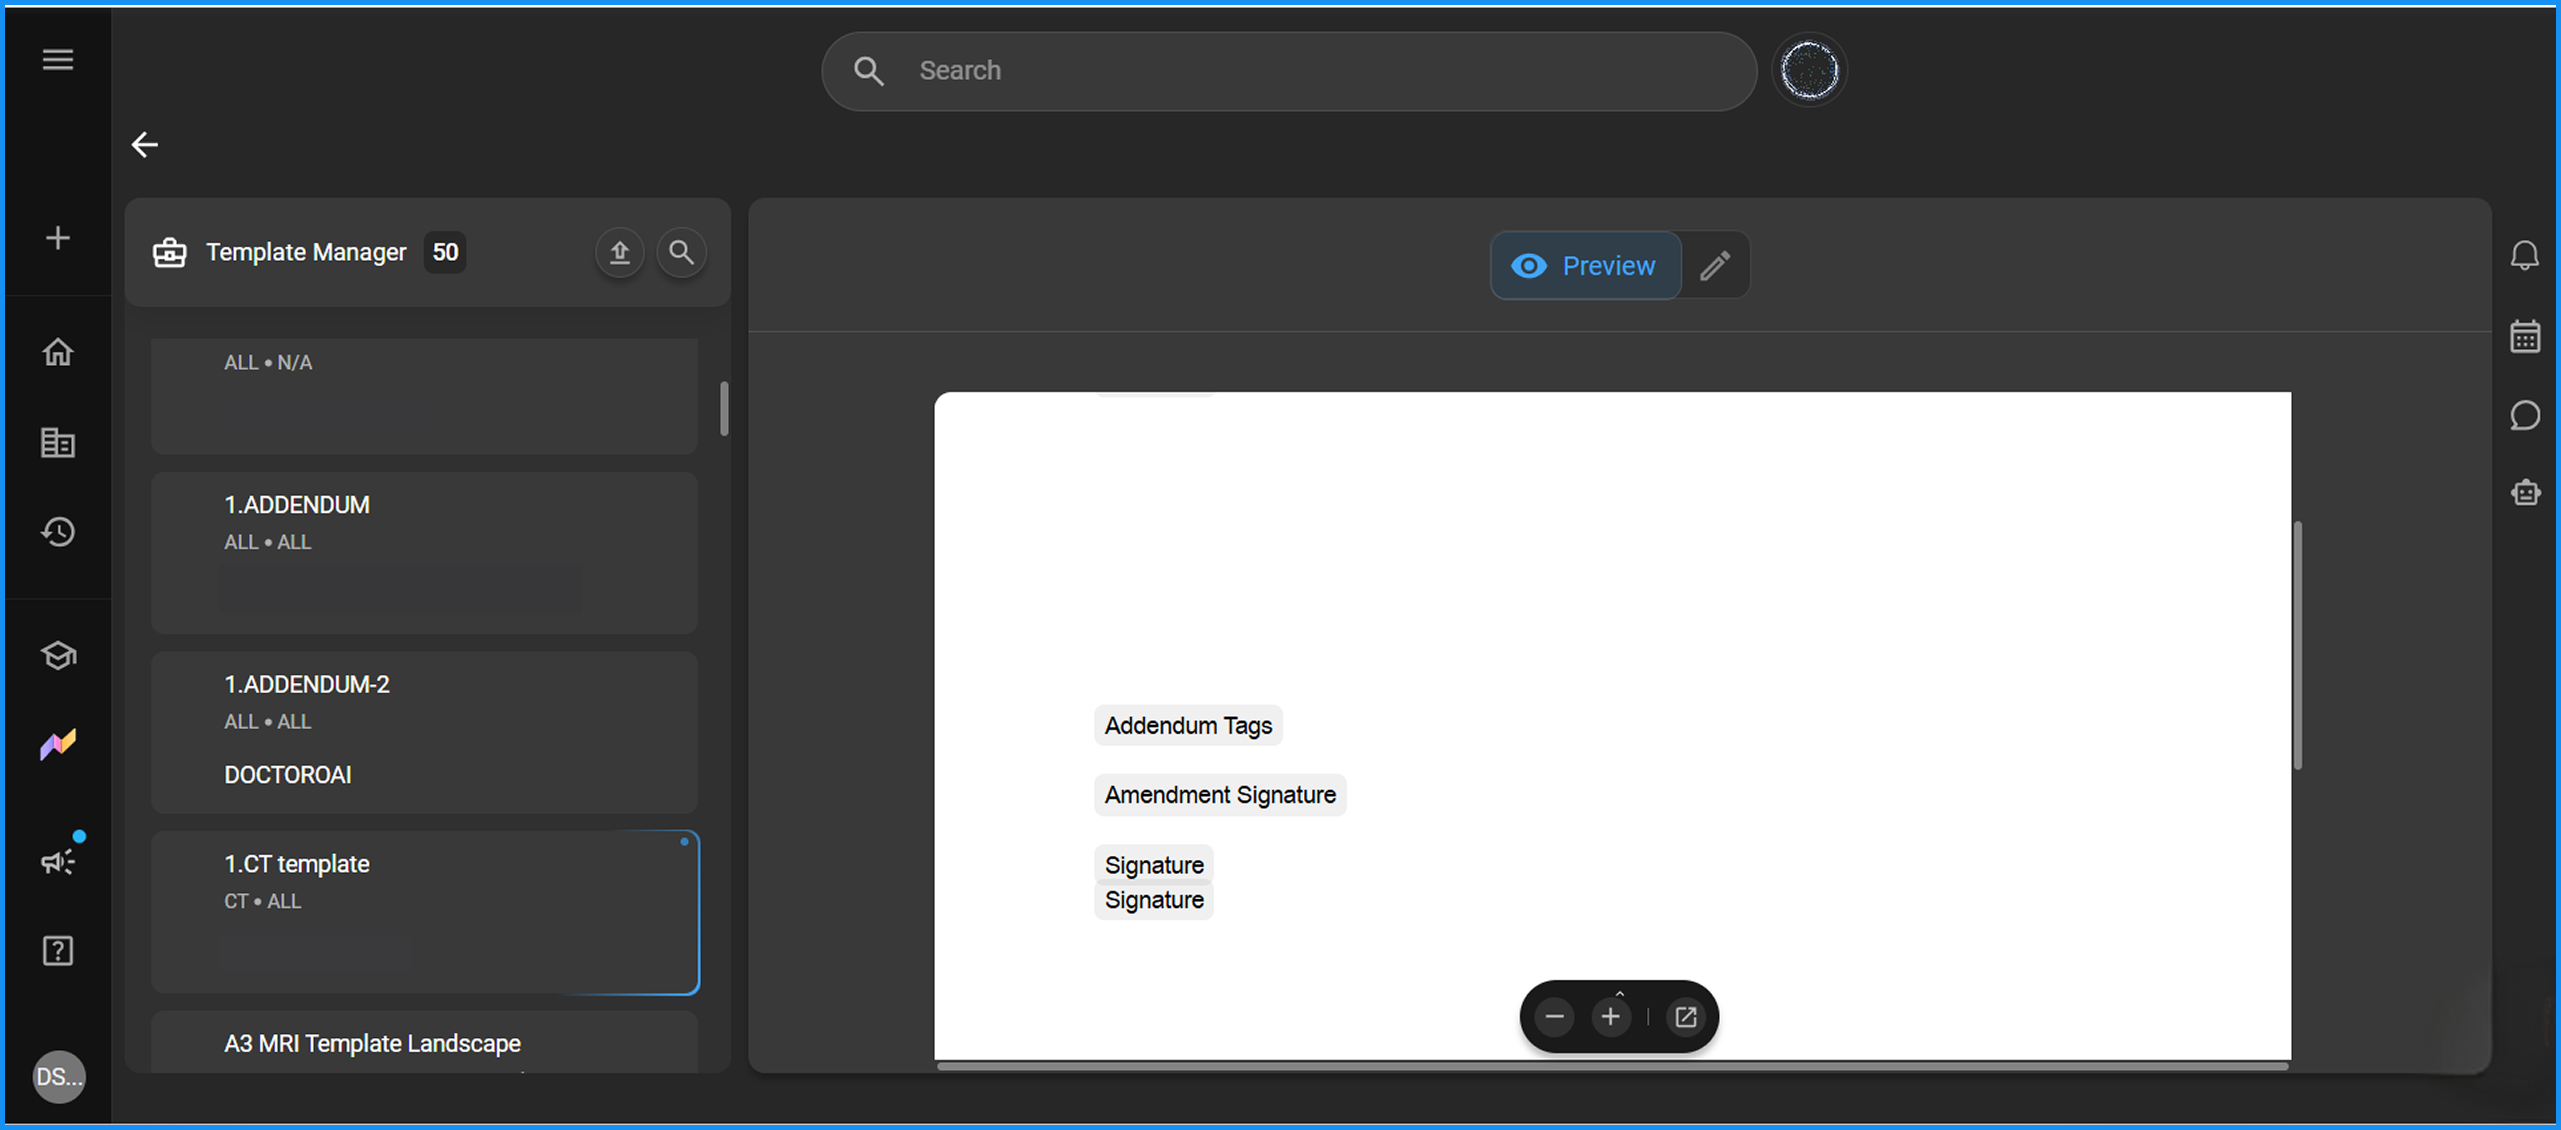Open the history clock icon in the sidebar
The image size is (2561, 1130).
pyautogui.click(x=58, y=532)
